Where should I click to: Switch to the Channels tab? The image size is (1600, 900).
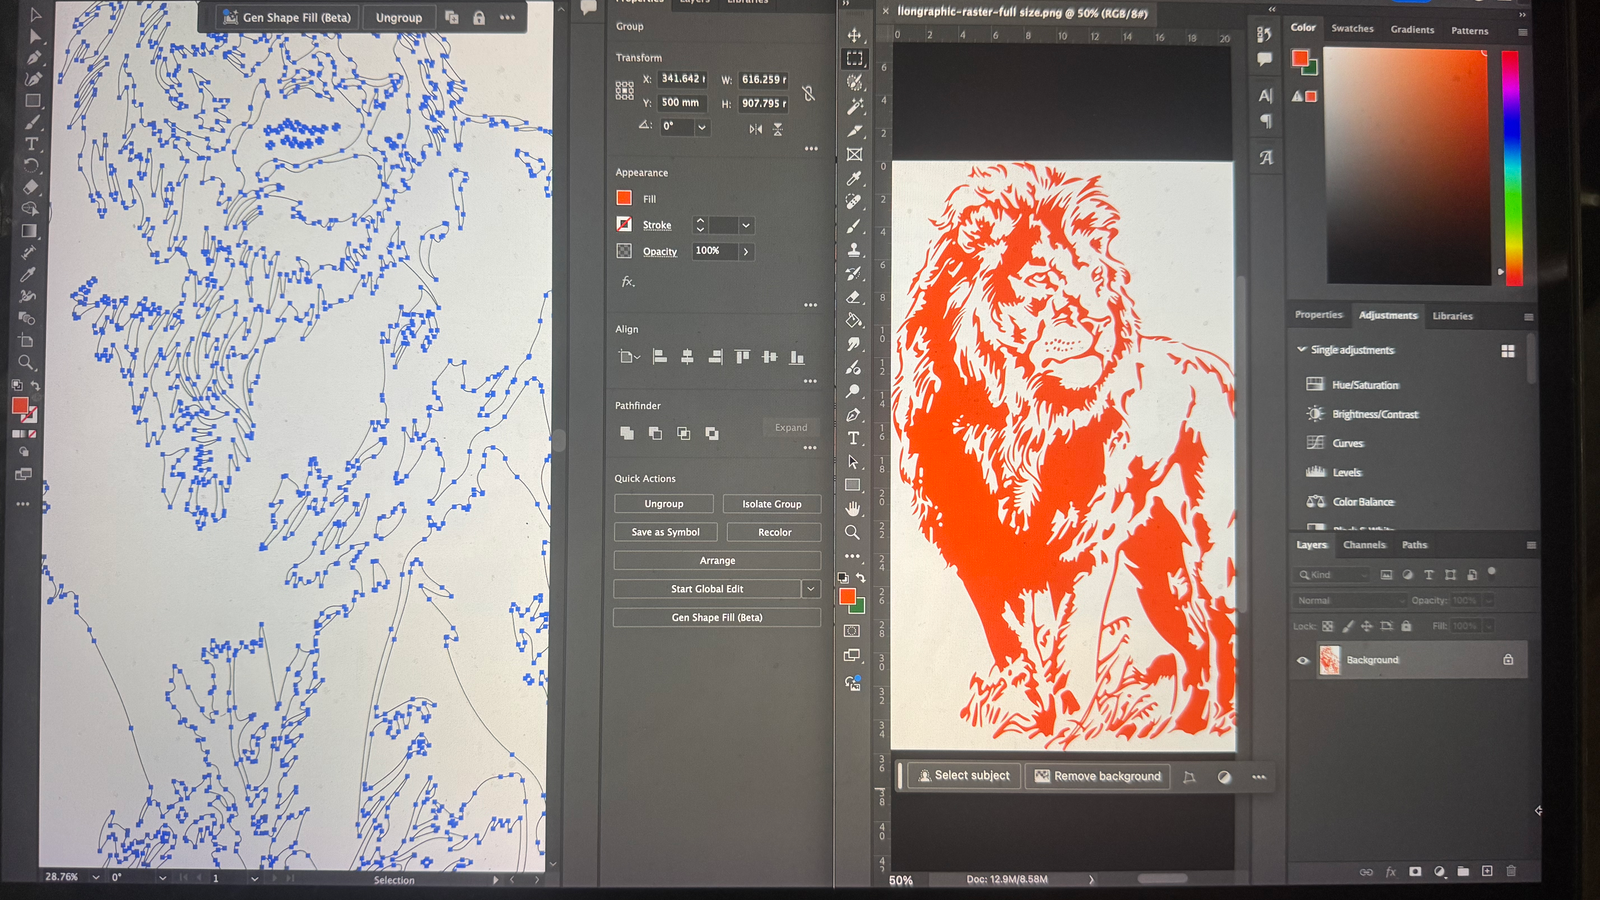coord(1364,545)
